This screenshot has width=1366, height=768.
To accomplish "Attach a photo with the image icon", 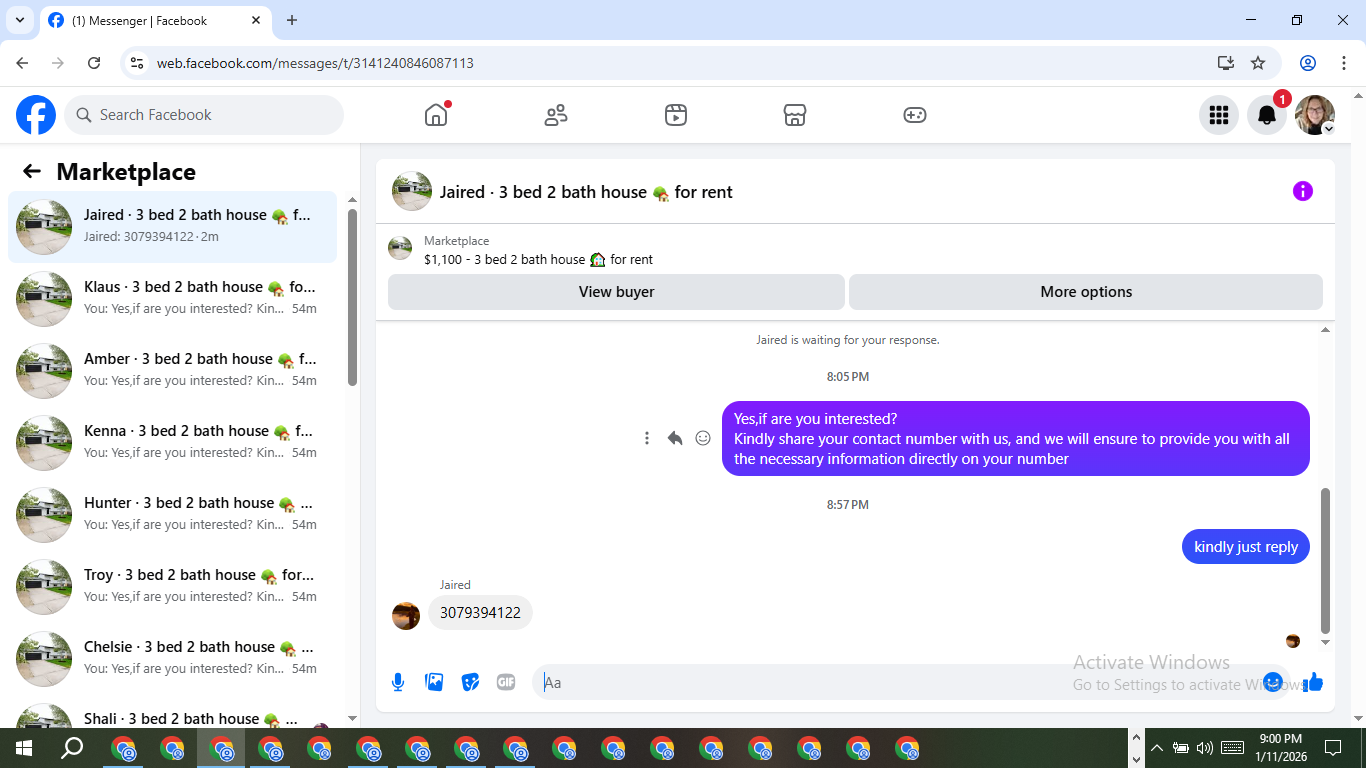I will (x=434, y=682).
